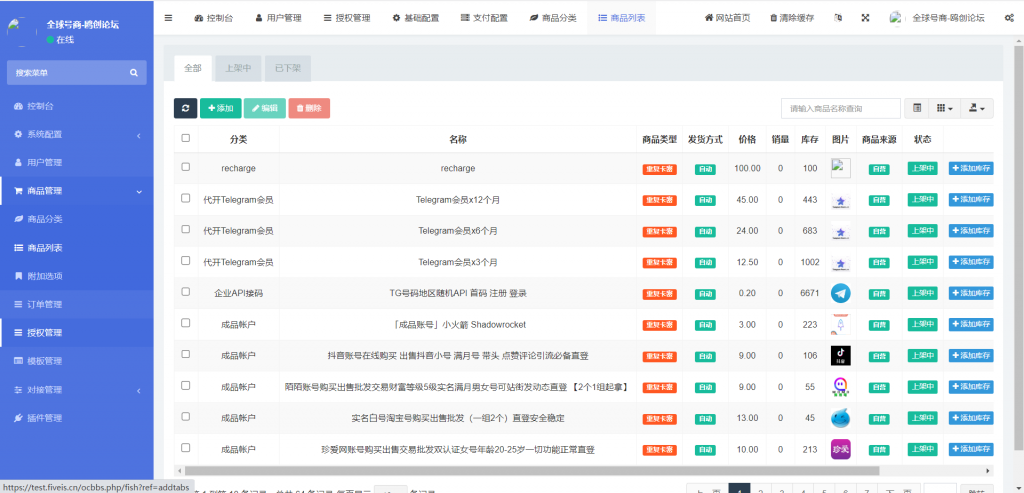
Task: Select checkbox for 珍爱网账号 row
Action: [185, 447]
